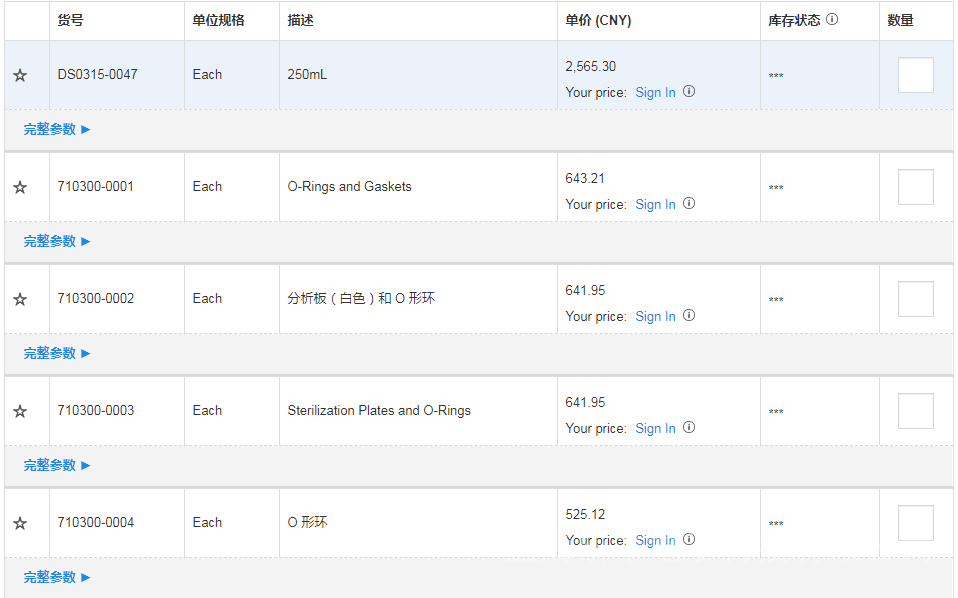Enter quantity for DS0315-0047

point(915,75)
